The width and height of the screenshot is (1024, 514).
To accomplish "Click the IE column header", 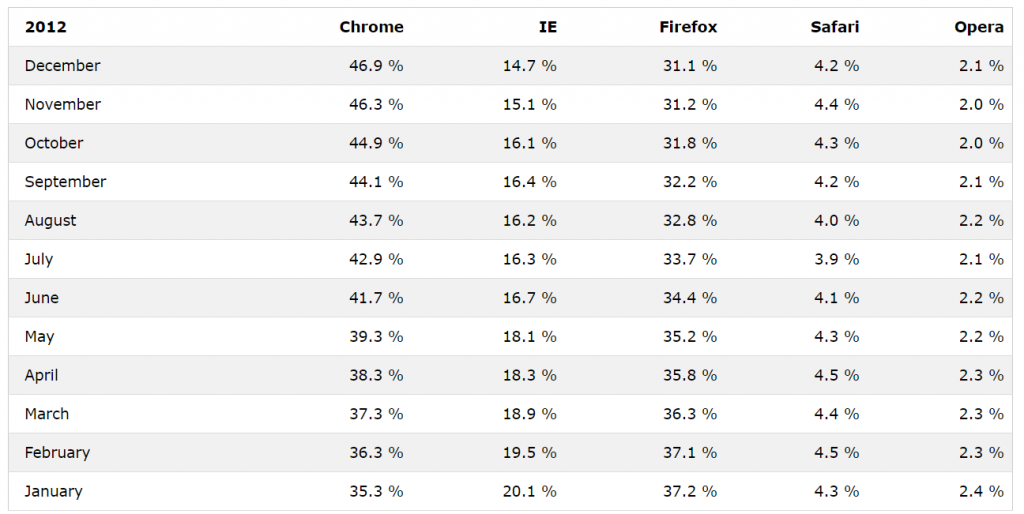I will pos(548,27).
